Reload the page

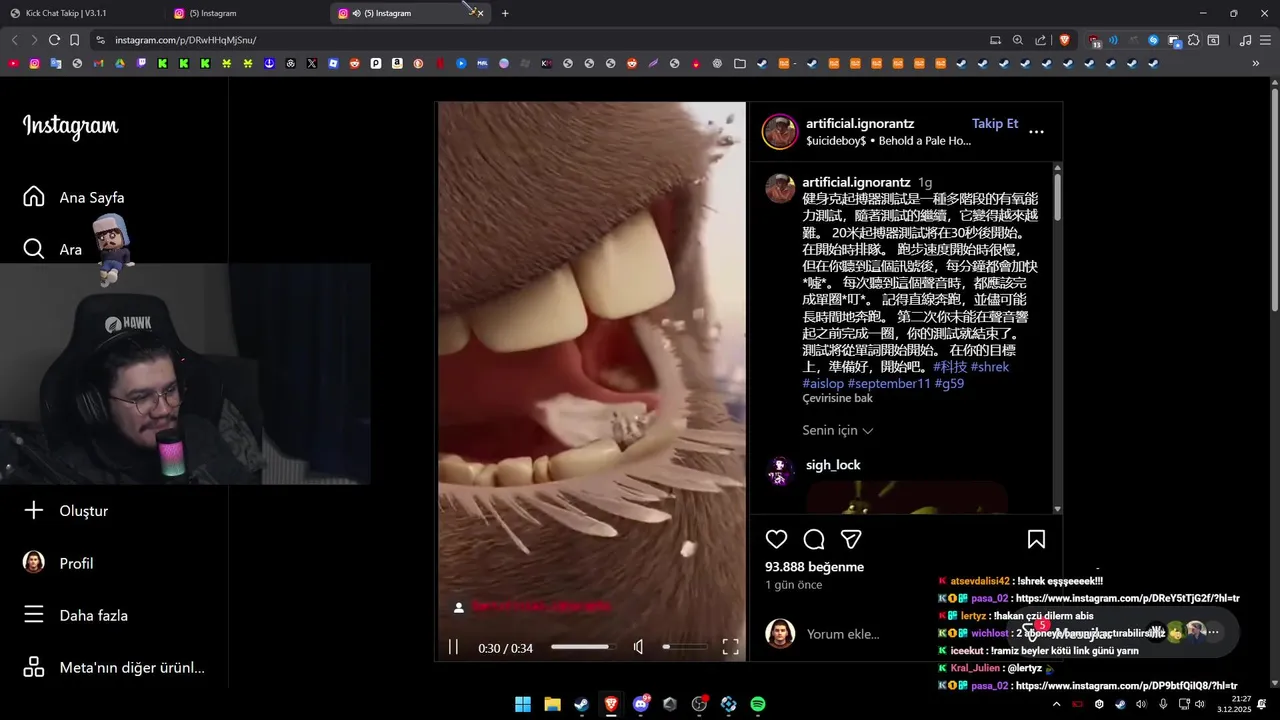tap(54, 40)
